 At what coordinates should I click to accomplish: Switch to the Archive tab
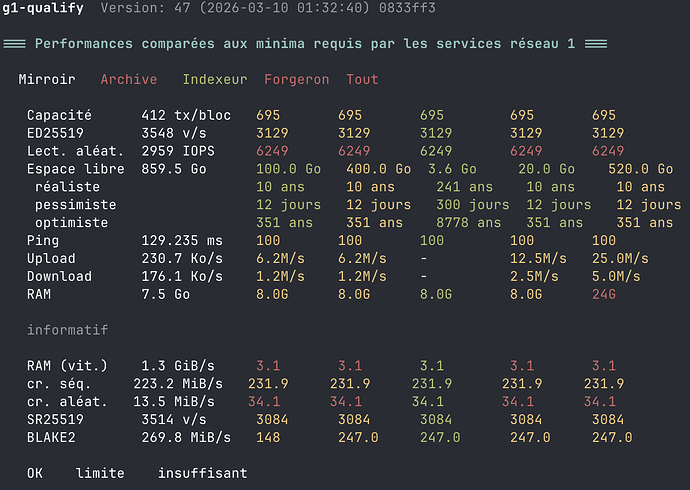129,79
